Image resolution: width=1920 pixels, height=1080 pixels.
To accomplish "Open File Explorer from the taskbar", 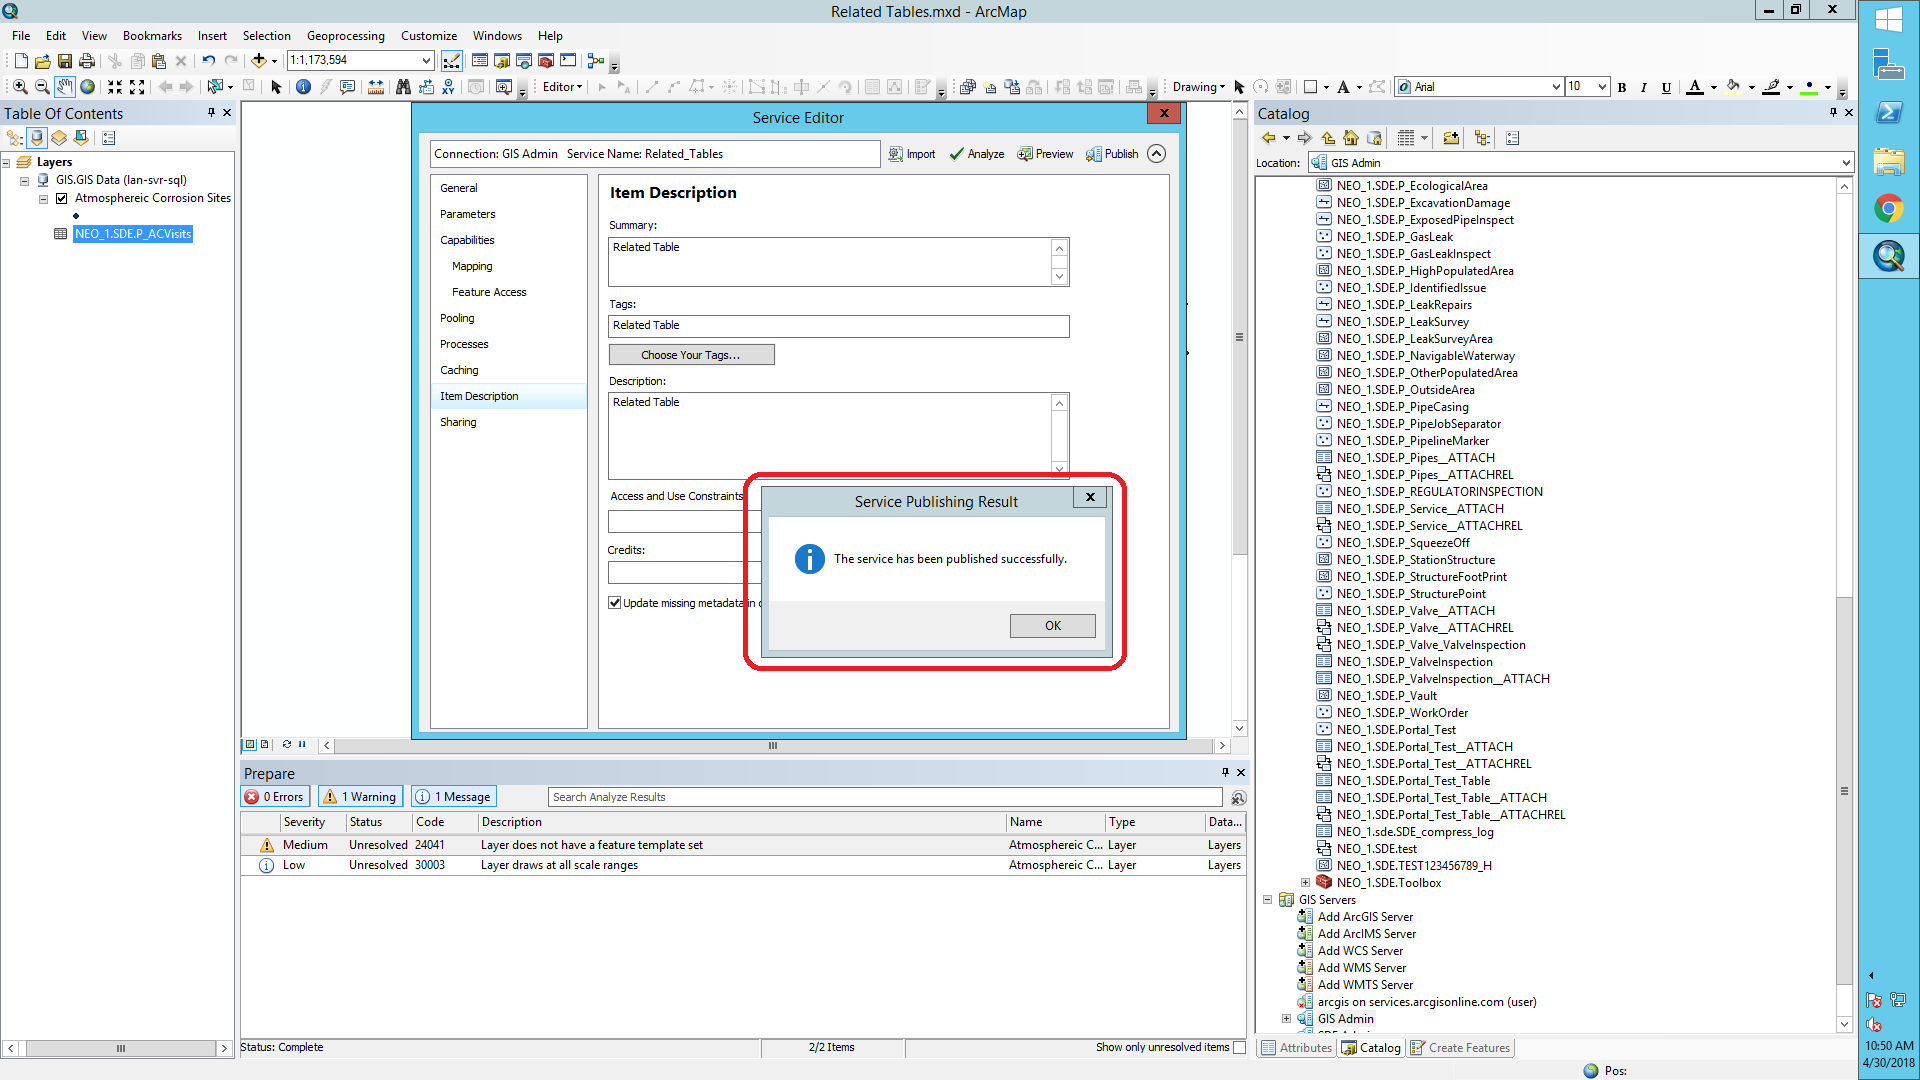I will (1889, 160).
